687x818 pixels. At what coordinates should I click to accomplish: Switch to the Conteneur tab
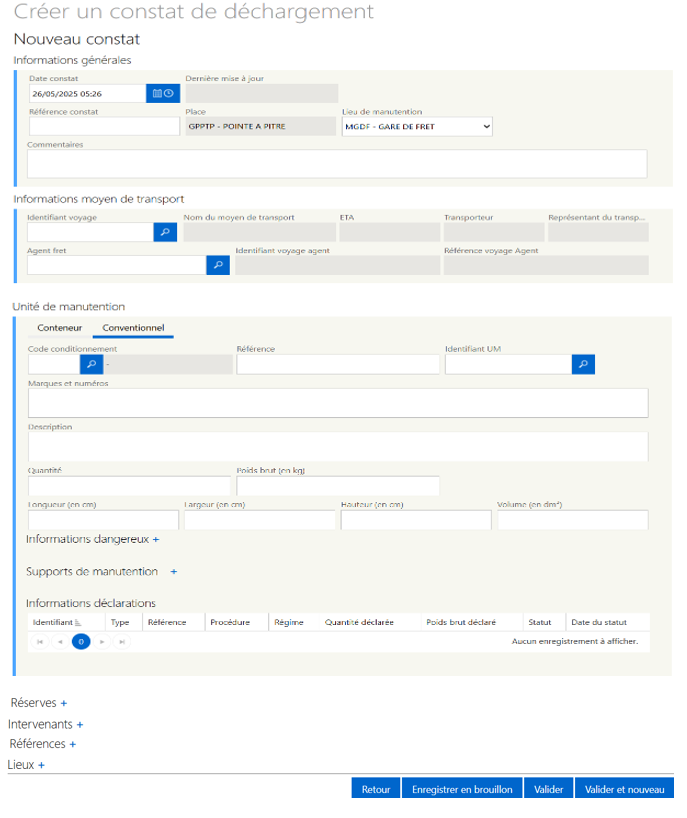coord(59,328)
